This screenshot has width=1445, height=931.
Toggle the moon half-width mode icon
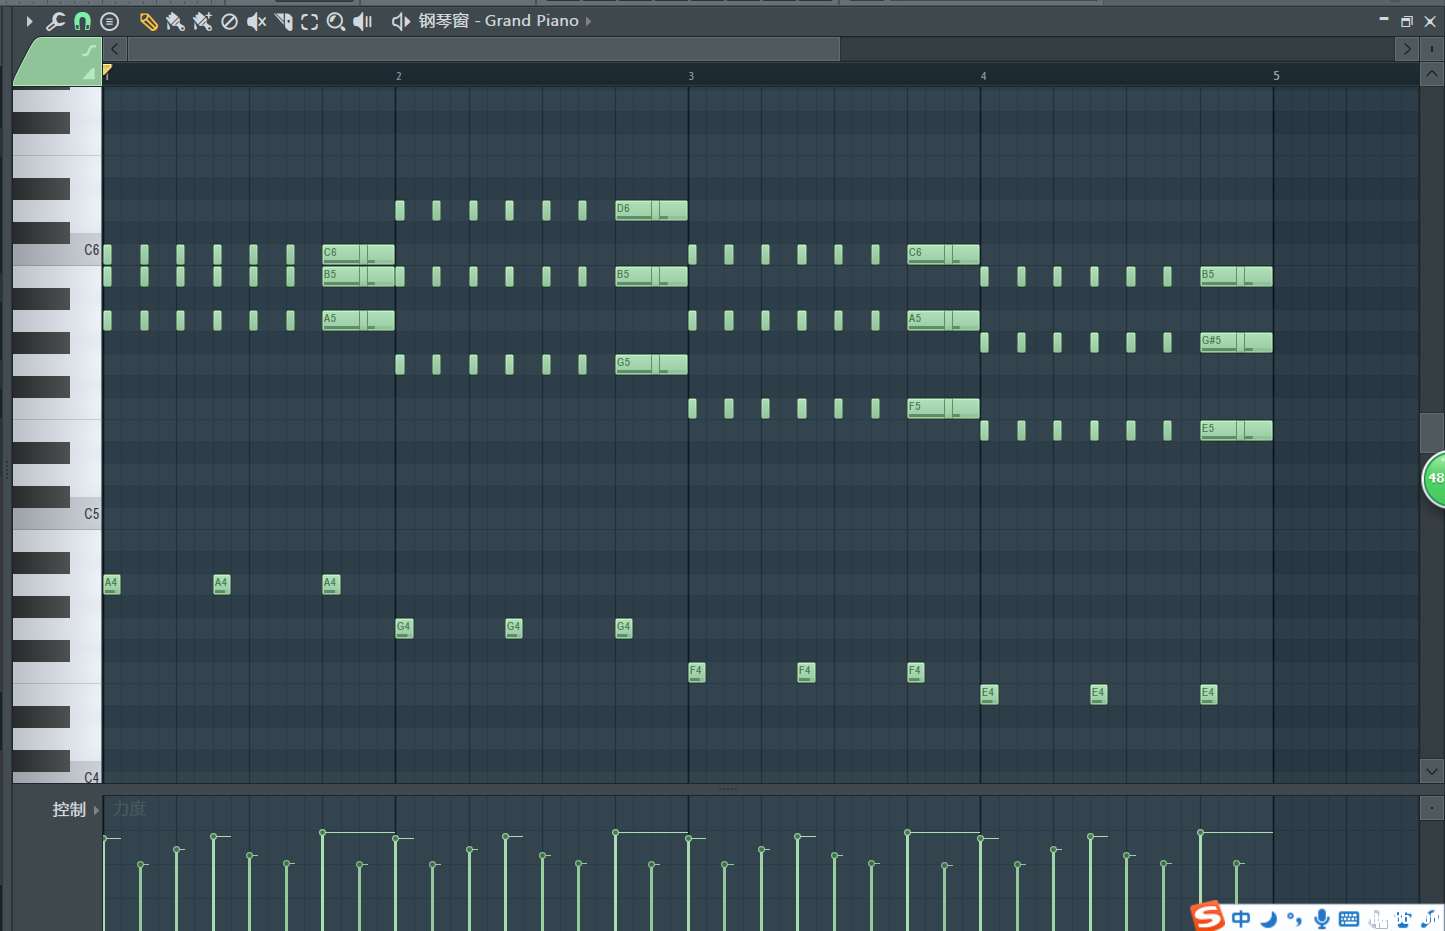[1268, 919]
